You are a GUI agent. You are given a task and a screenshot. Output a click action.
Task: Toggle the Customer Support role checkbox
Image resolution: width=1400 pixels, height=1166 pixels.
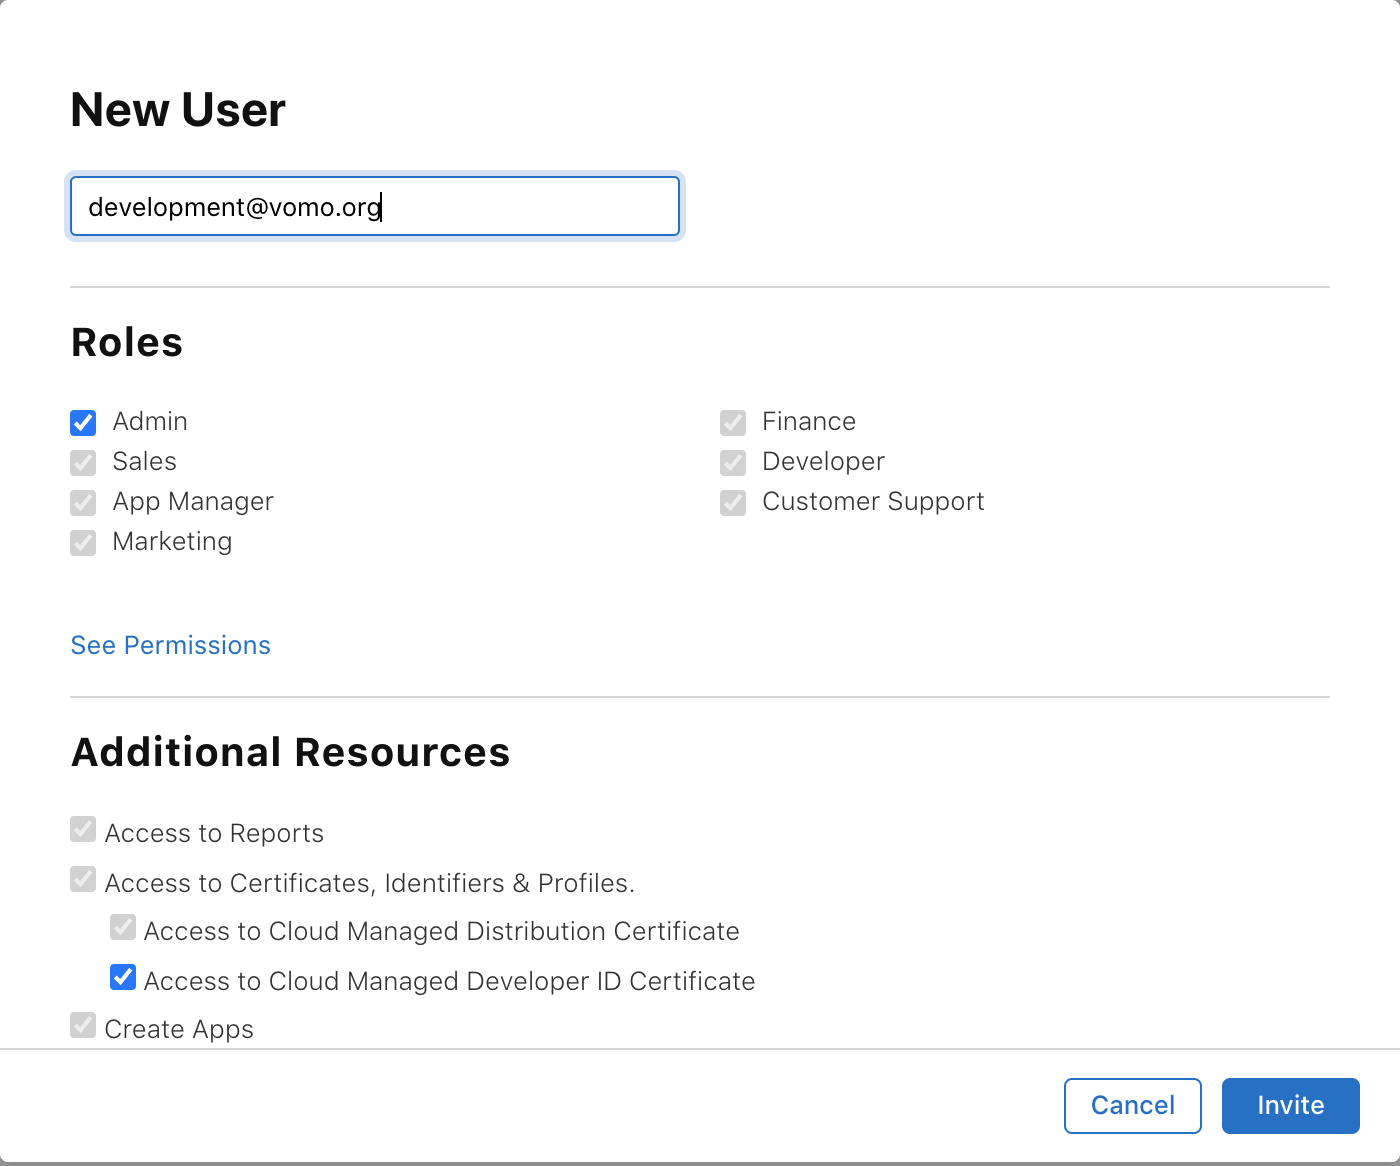pyautogui.click(x=733, y=503)
